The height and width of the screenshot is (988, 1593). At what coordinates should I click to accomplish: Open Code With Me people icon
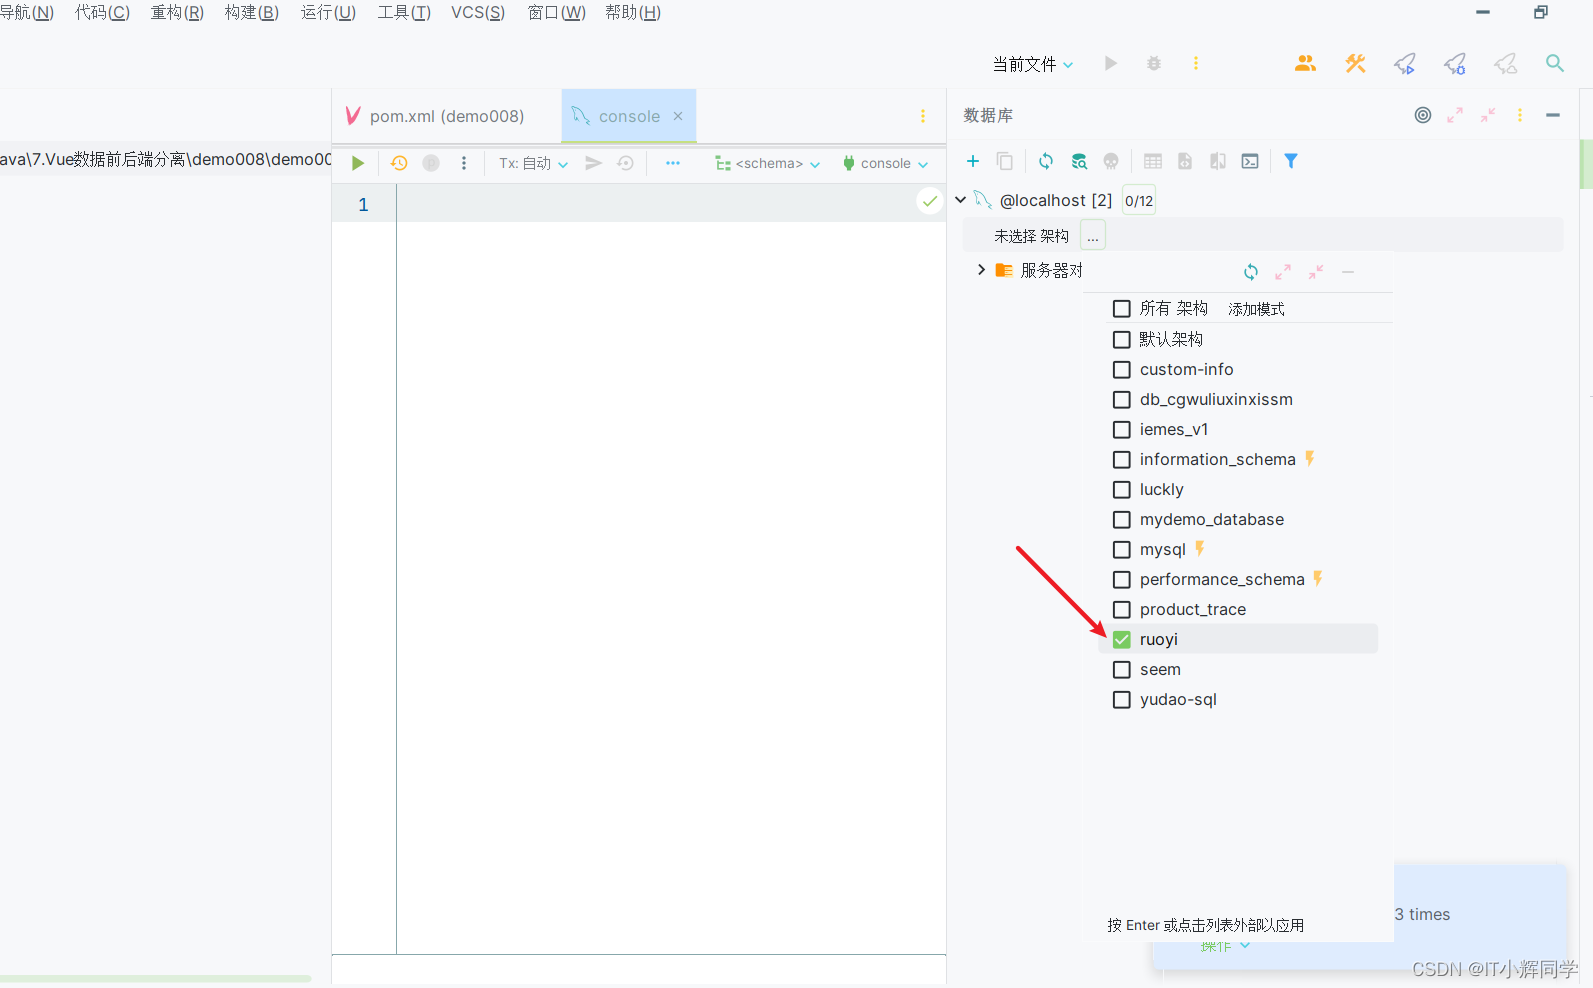[1305, 63]
